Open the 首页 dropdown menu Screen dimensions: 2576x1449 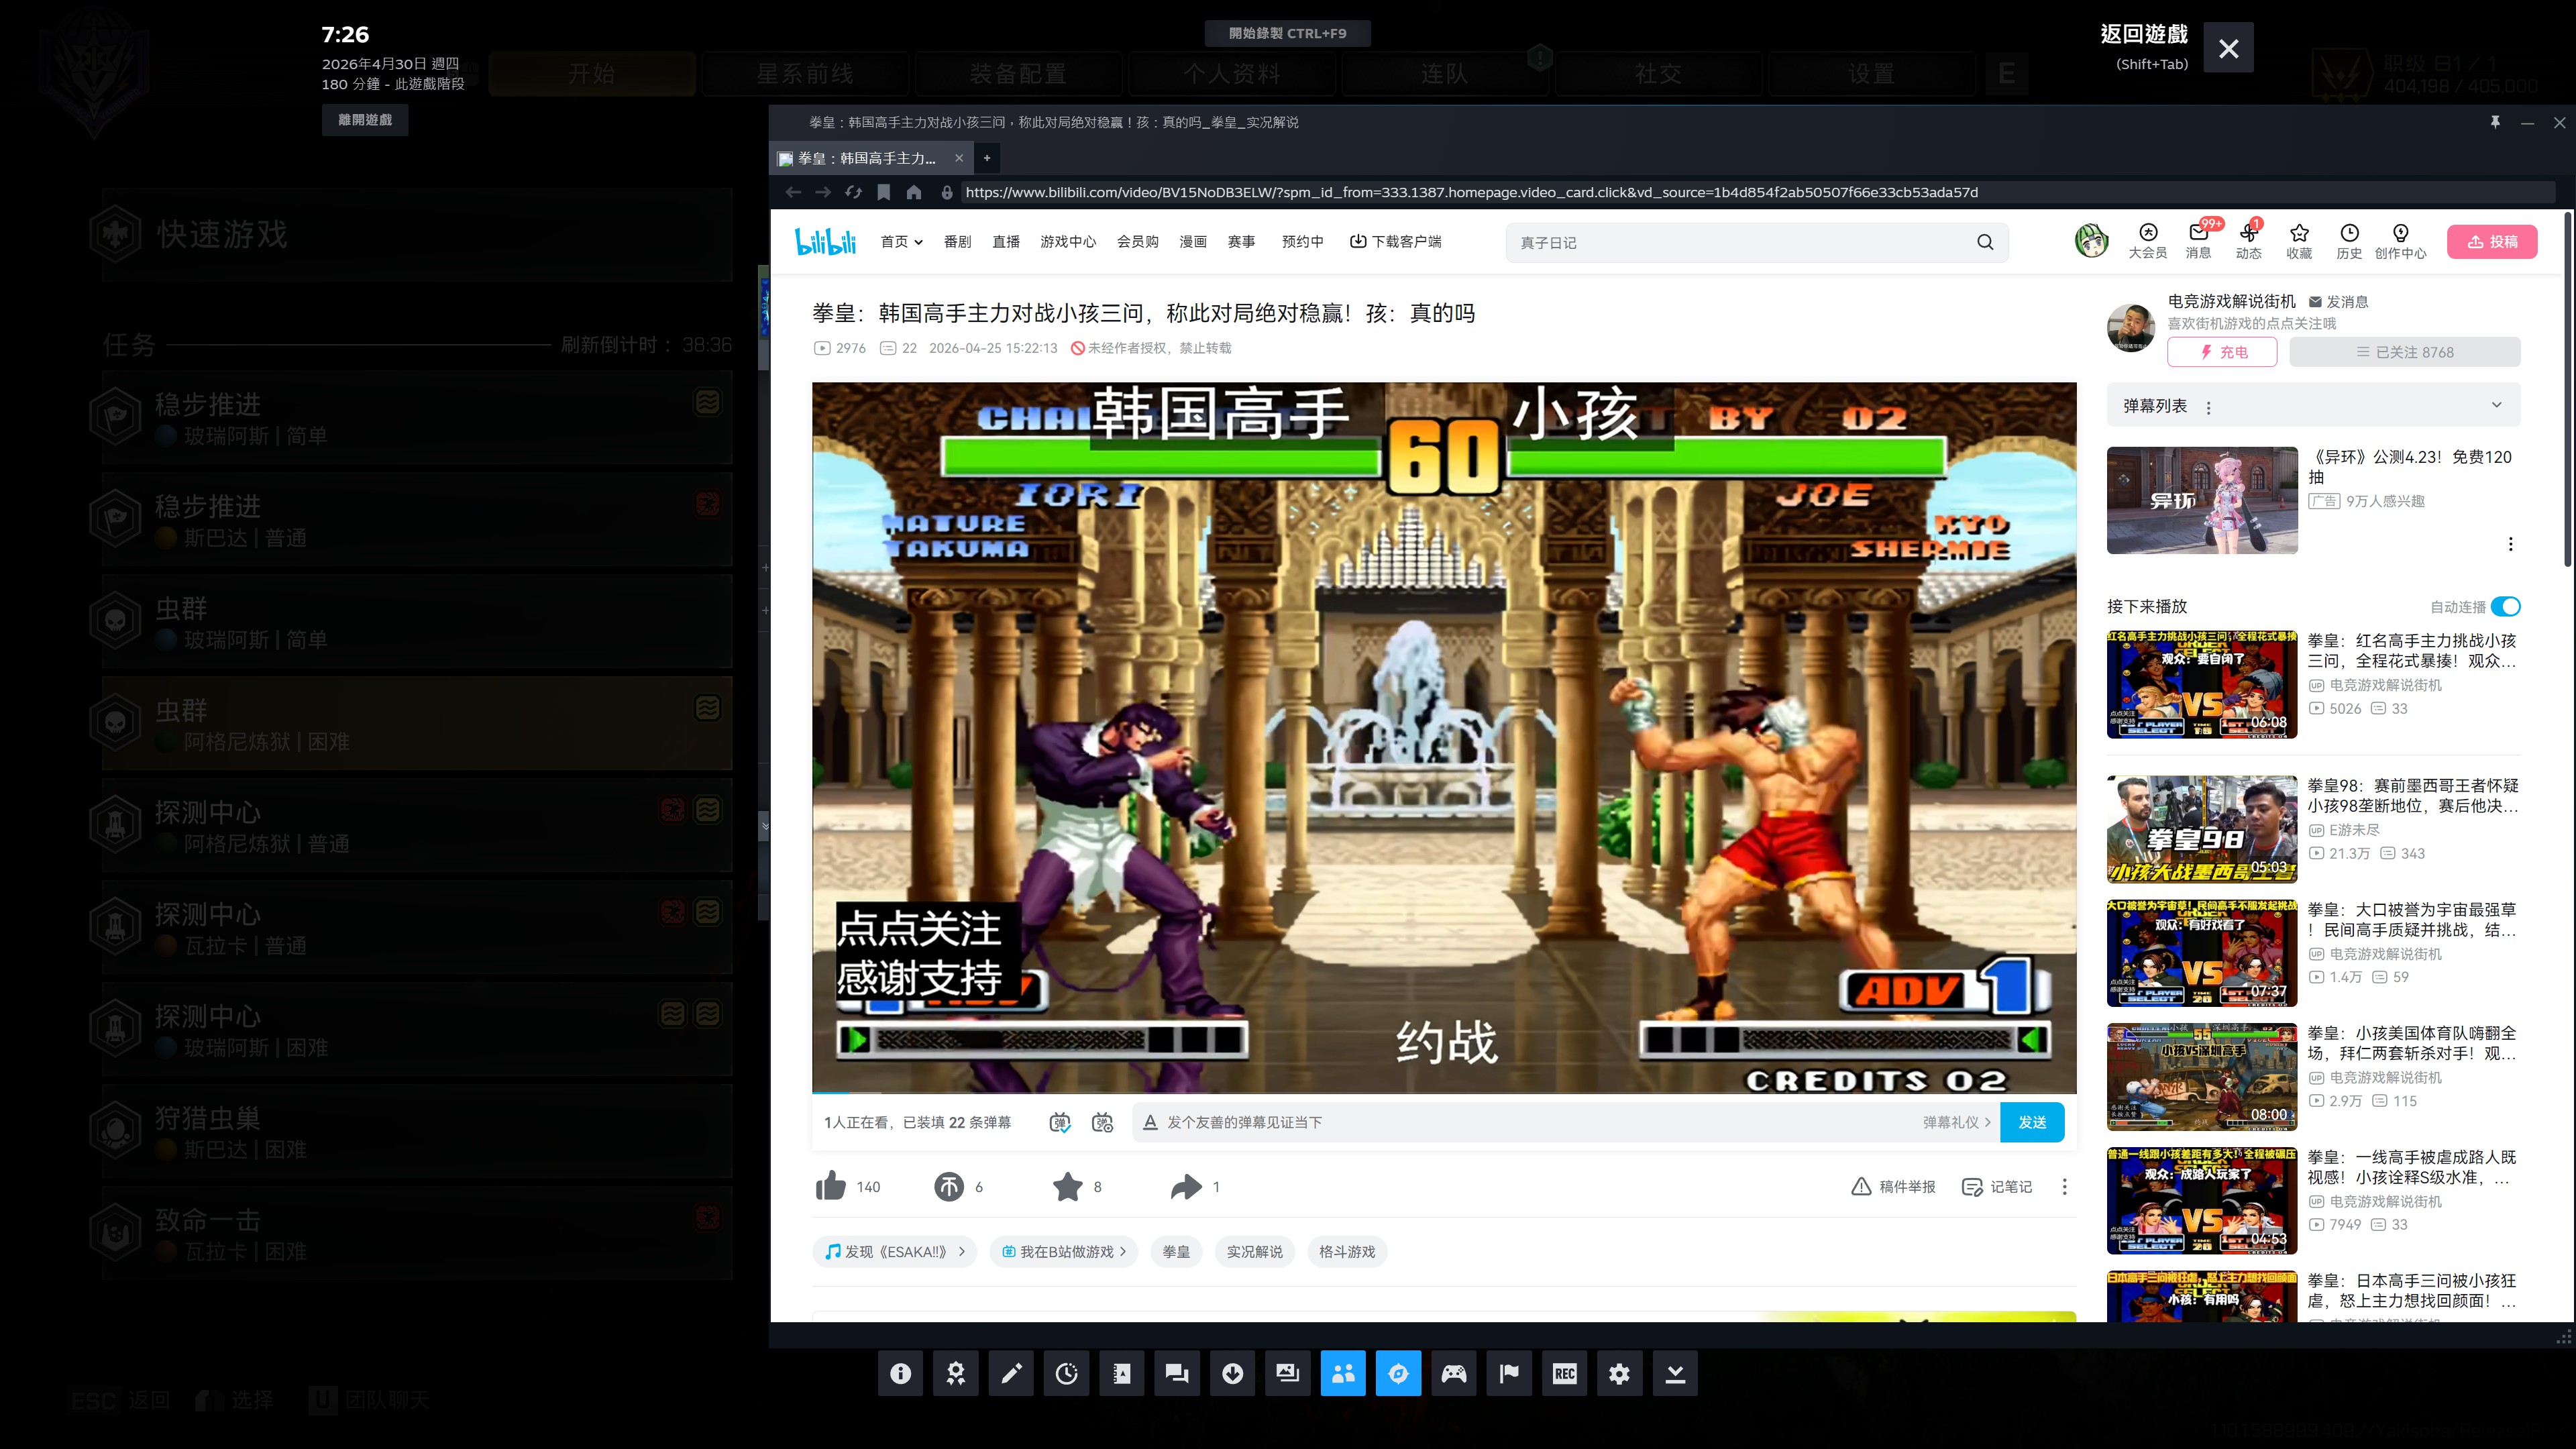point(901,242)
